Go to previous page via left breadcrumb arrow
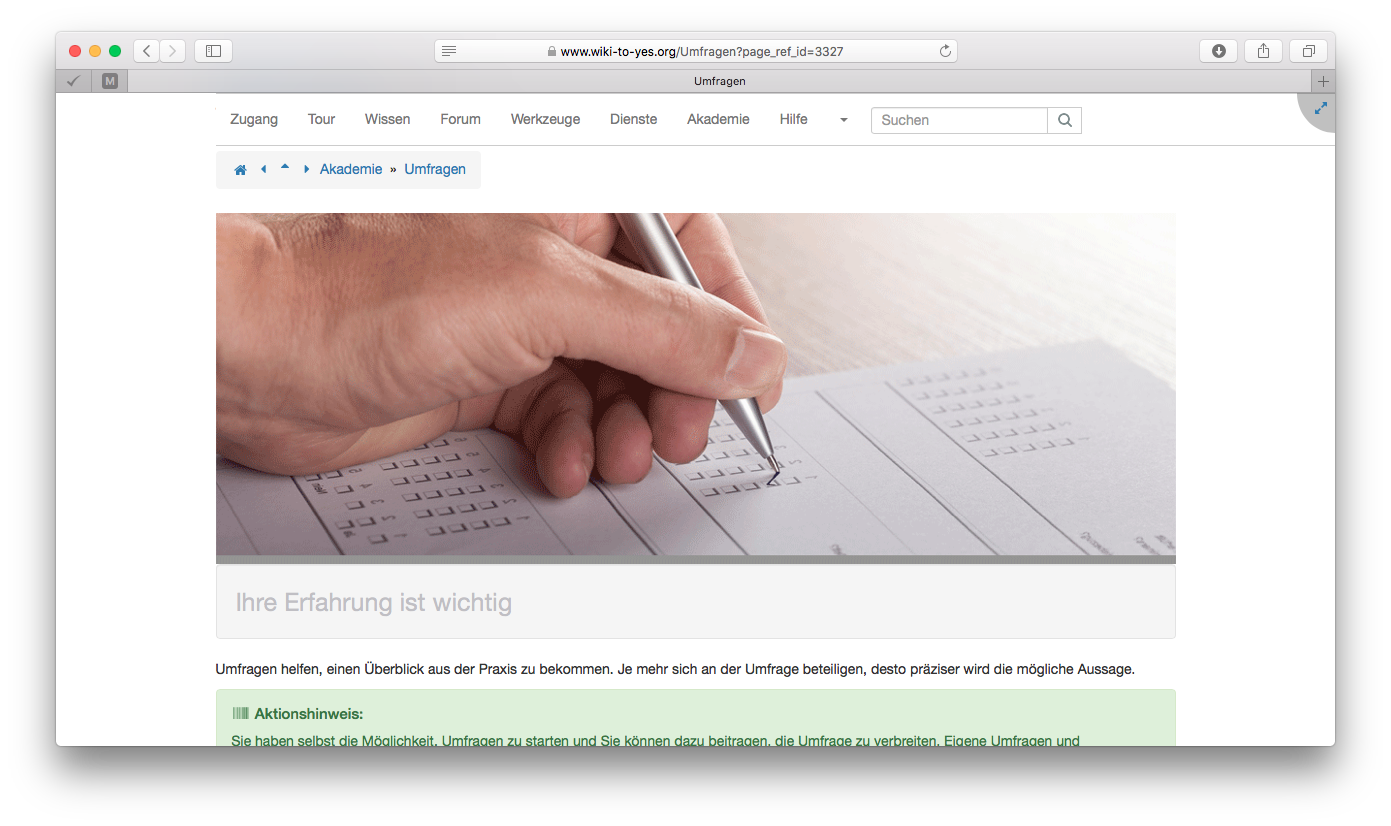Screen dimensions: 1391x826 (263, 170)
